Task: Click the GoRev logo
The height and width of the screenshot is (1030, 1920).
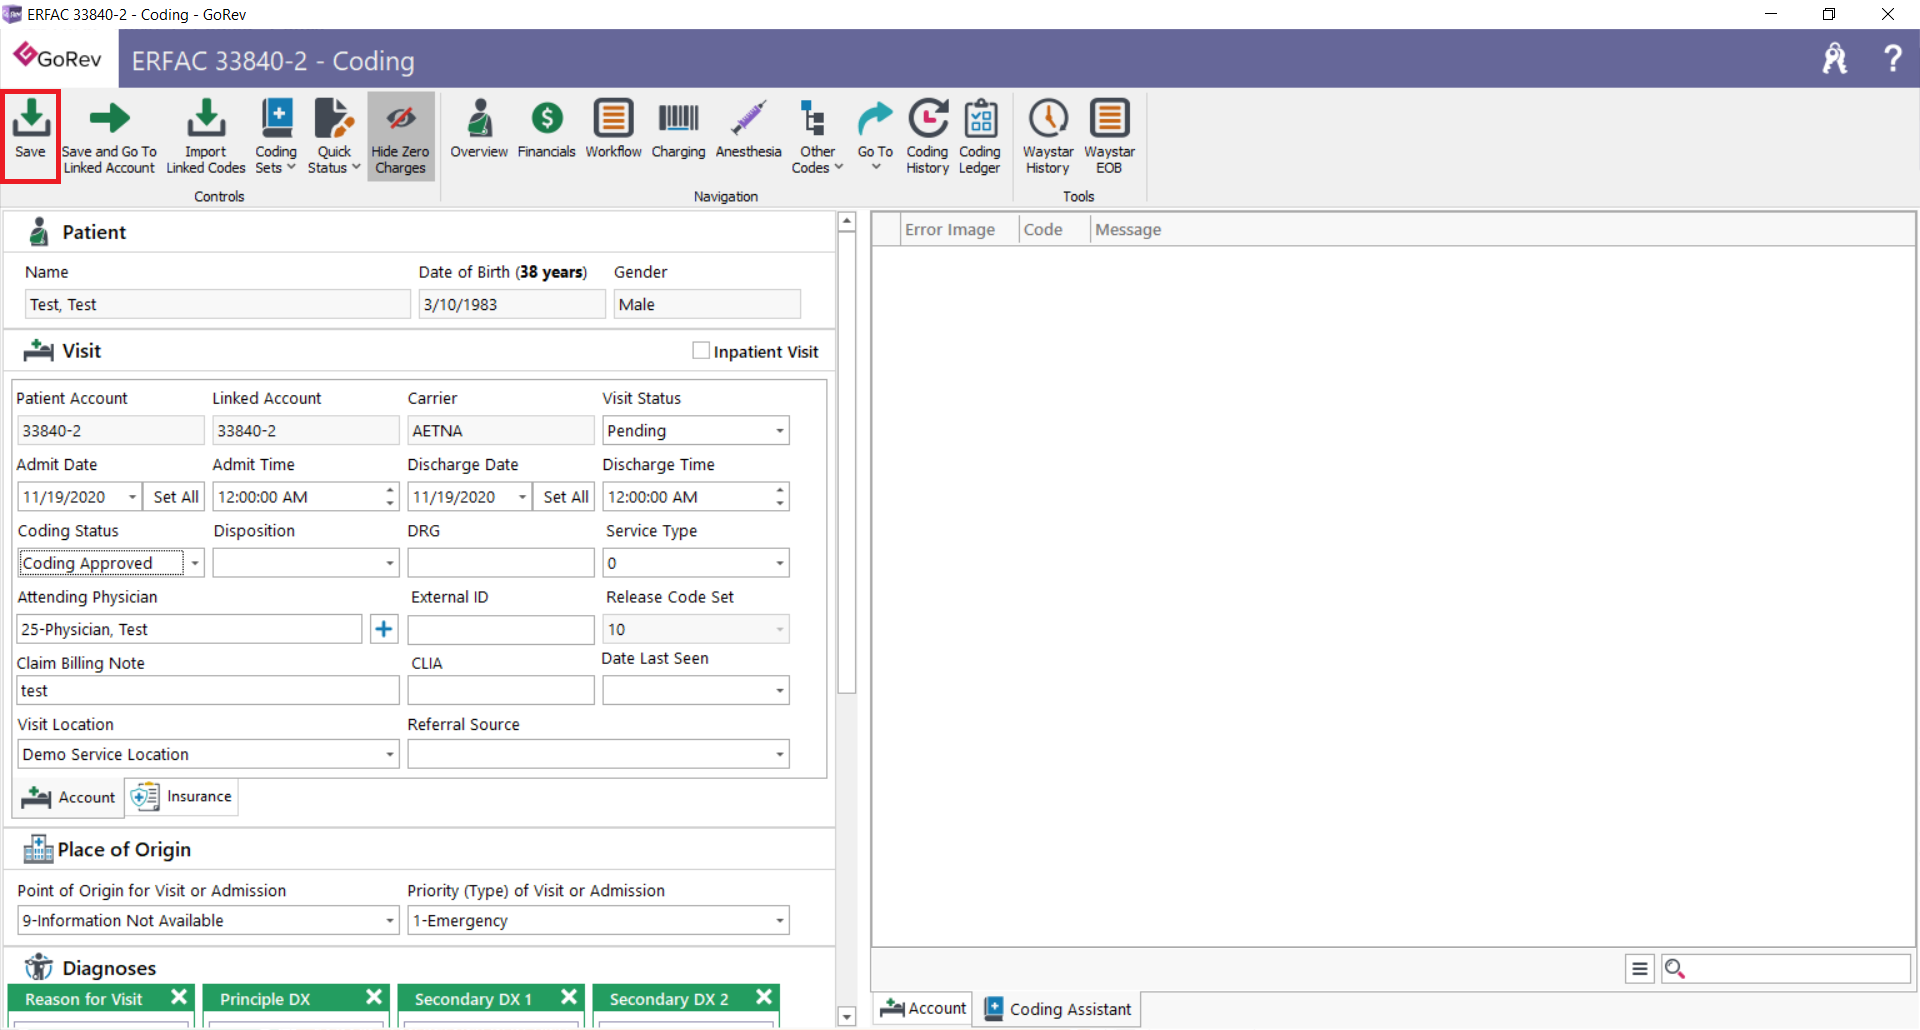Action: [x=58, y=57]
